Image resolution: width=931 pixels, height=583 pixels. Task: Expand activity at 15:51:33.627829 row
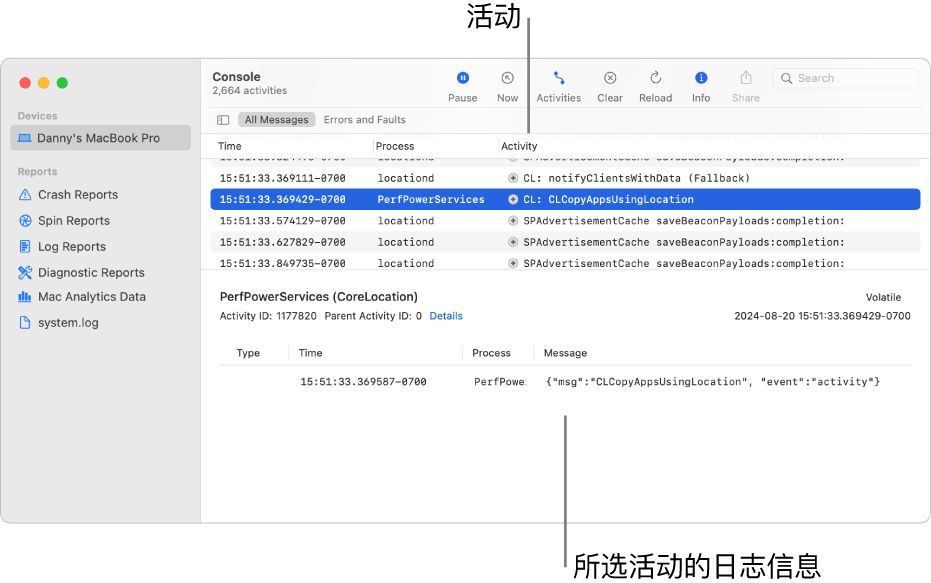(x=513, y=242)
